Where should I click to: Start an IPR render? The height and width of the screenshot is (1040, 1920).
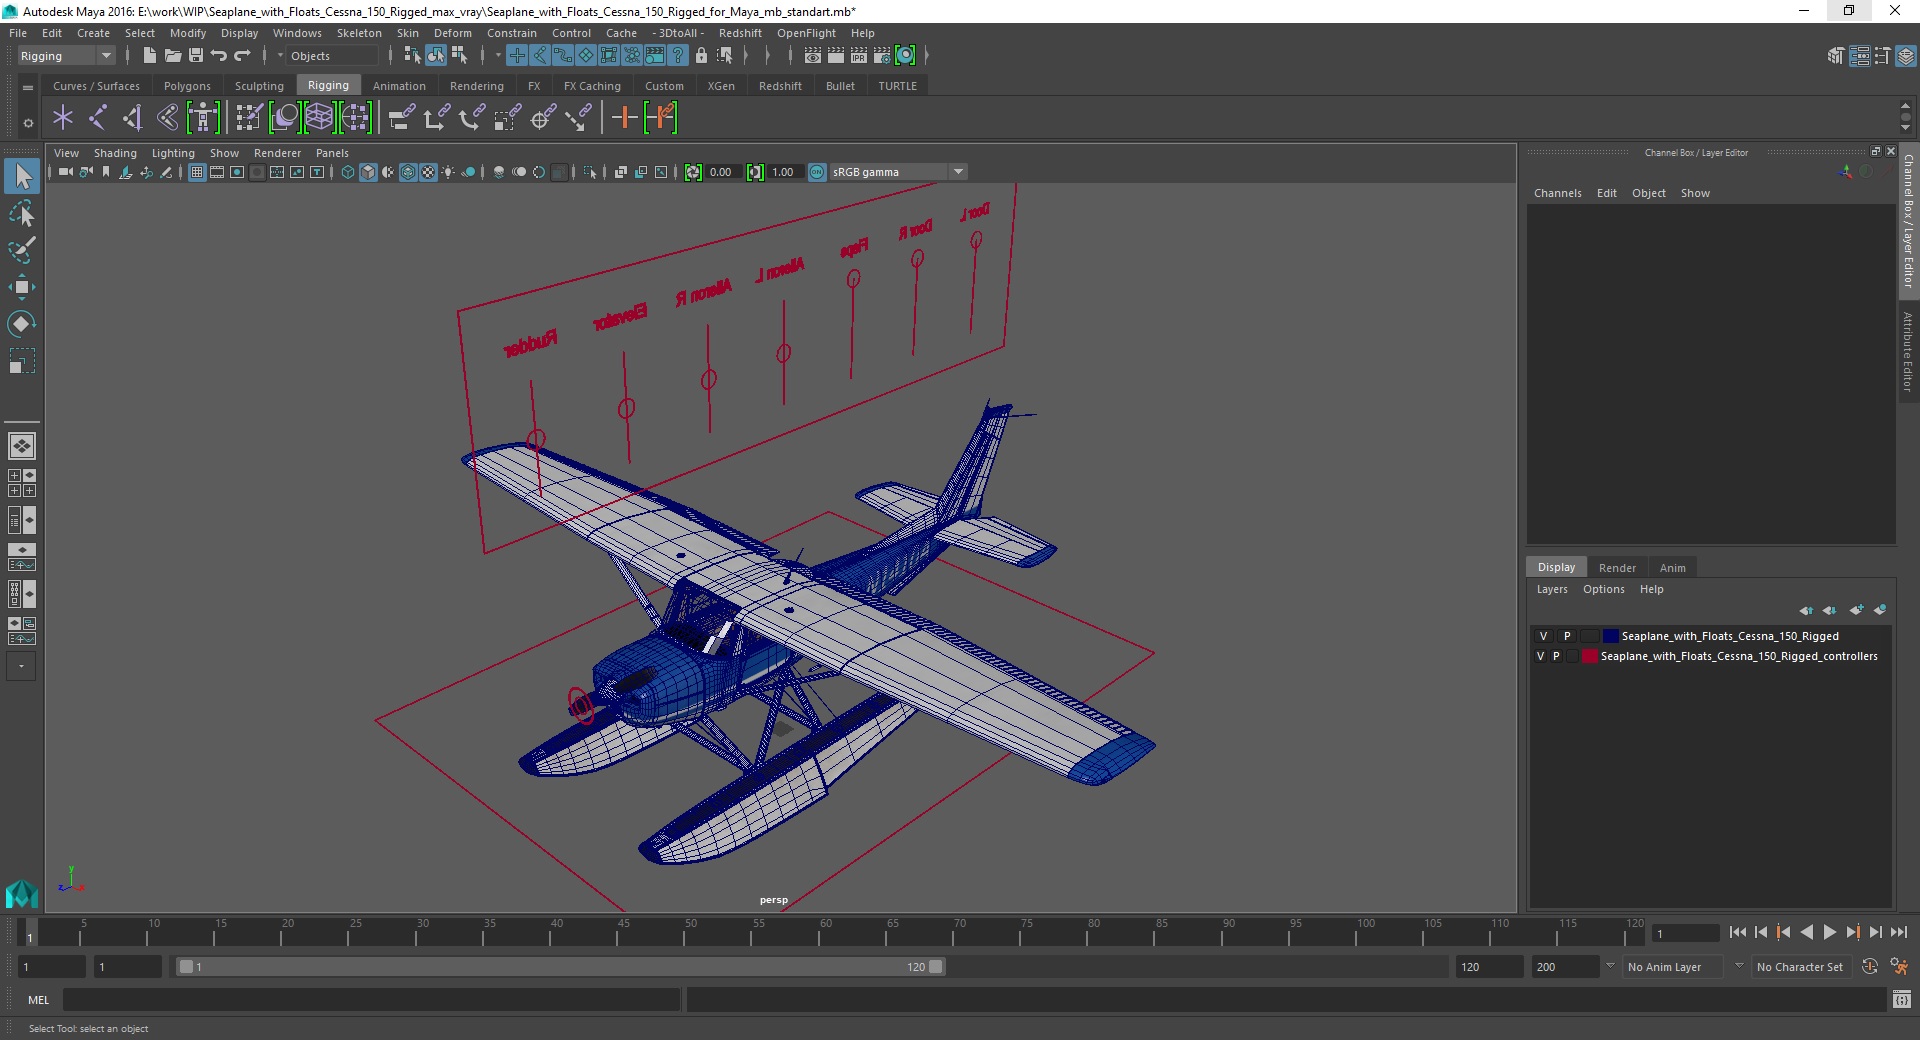[x=859, y=56]
